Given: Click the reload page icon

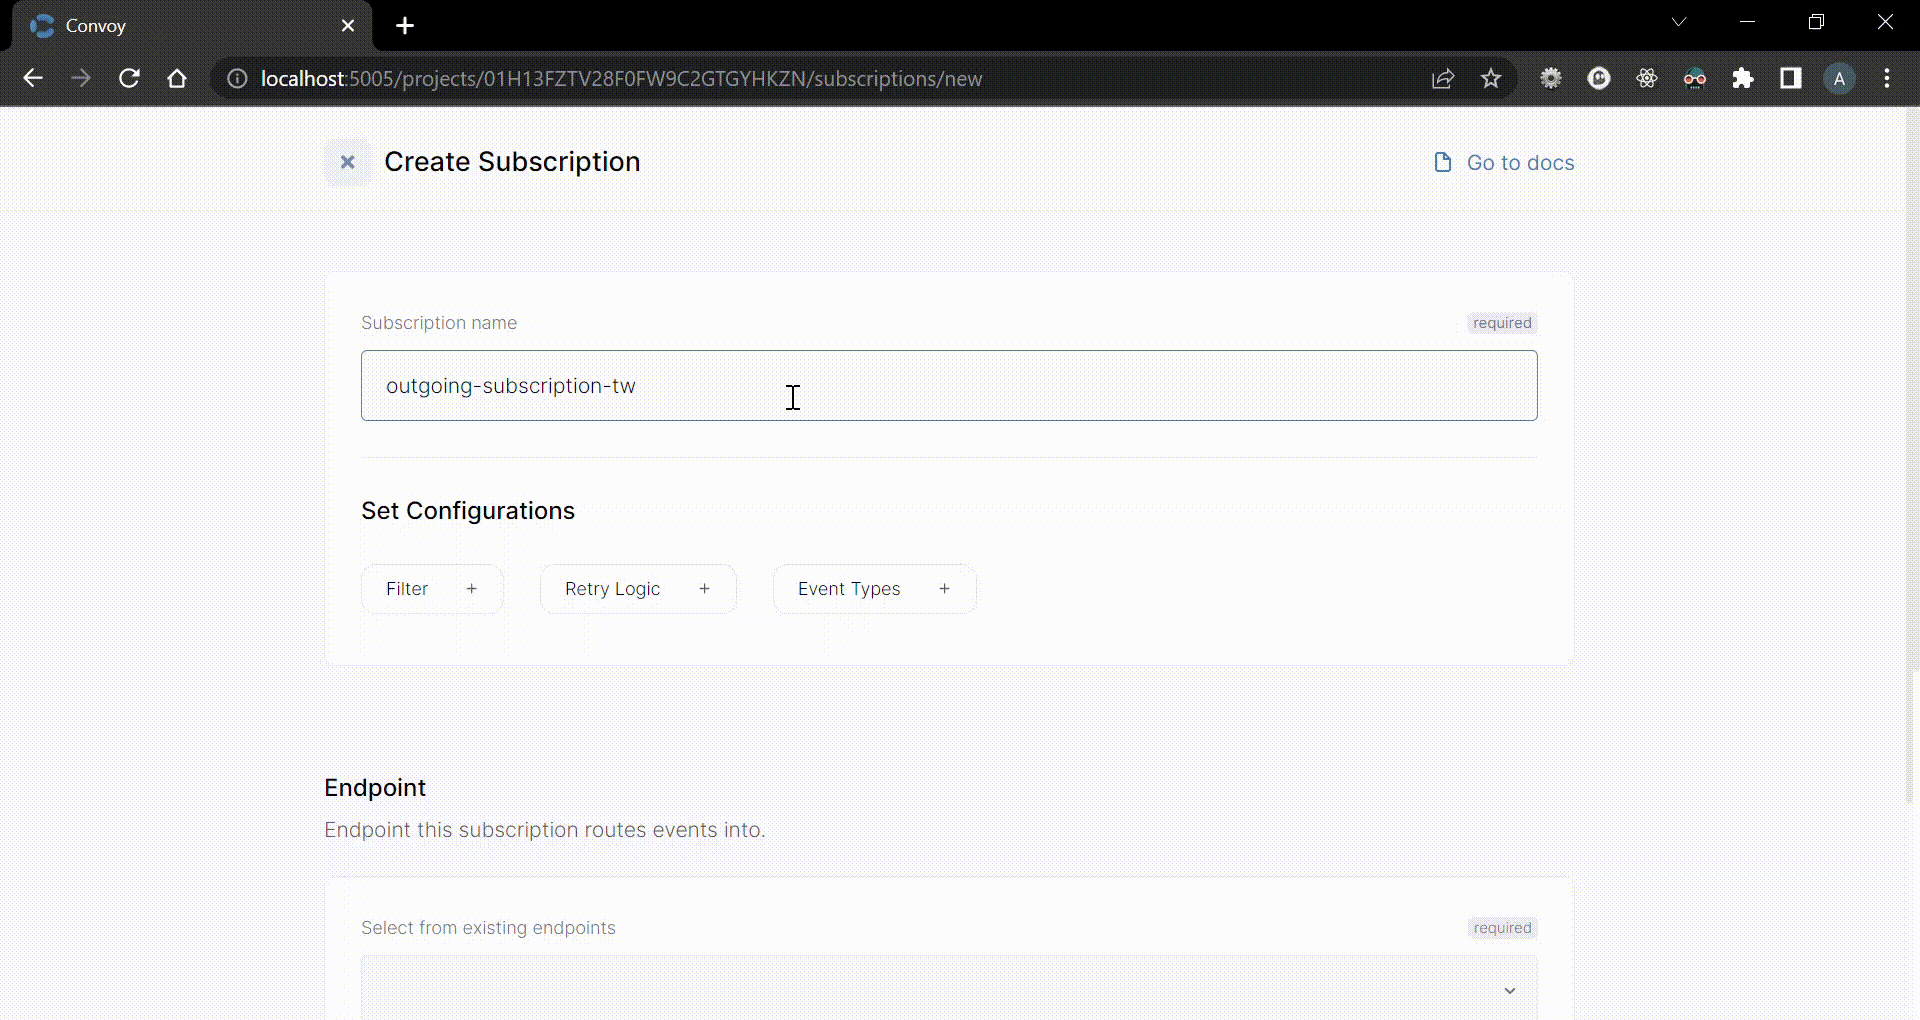Looking at the screenshot, I should [x=129, y=78].
